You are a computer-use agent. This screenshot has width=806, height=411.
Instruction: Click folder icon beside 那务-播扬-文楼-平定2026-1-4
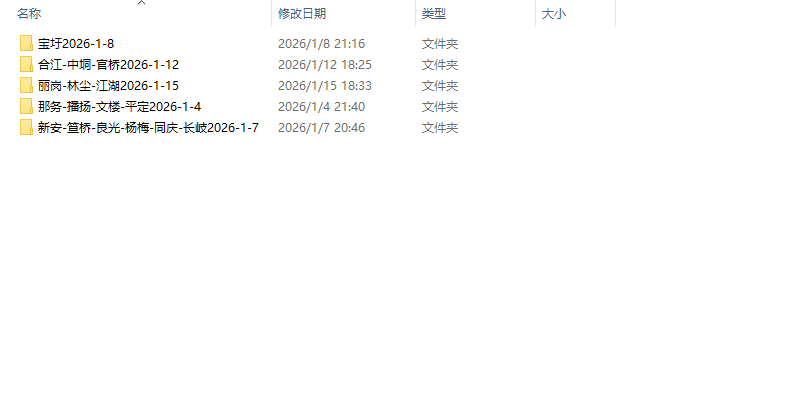(x=26, y=106)
